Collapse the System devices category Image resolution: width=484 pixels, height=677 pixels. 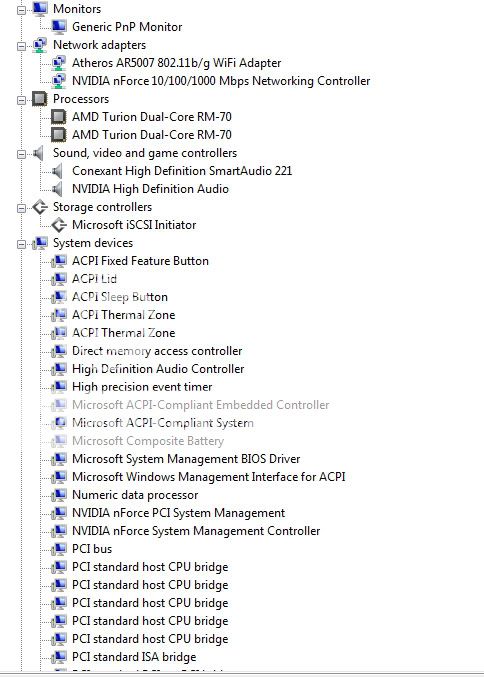[21, 244]
